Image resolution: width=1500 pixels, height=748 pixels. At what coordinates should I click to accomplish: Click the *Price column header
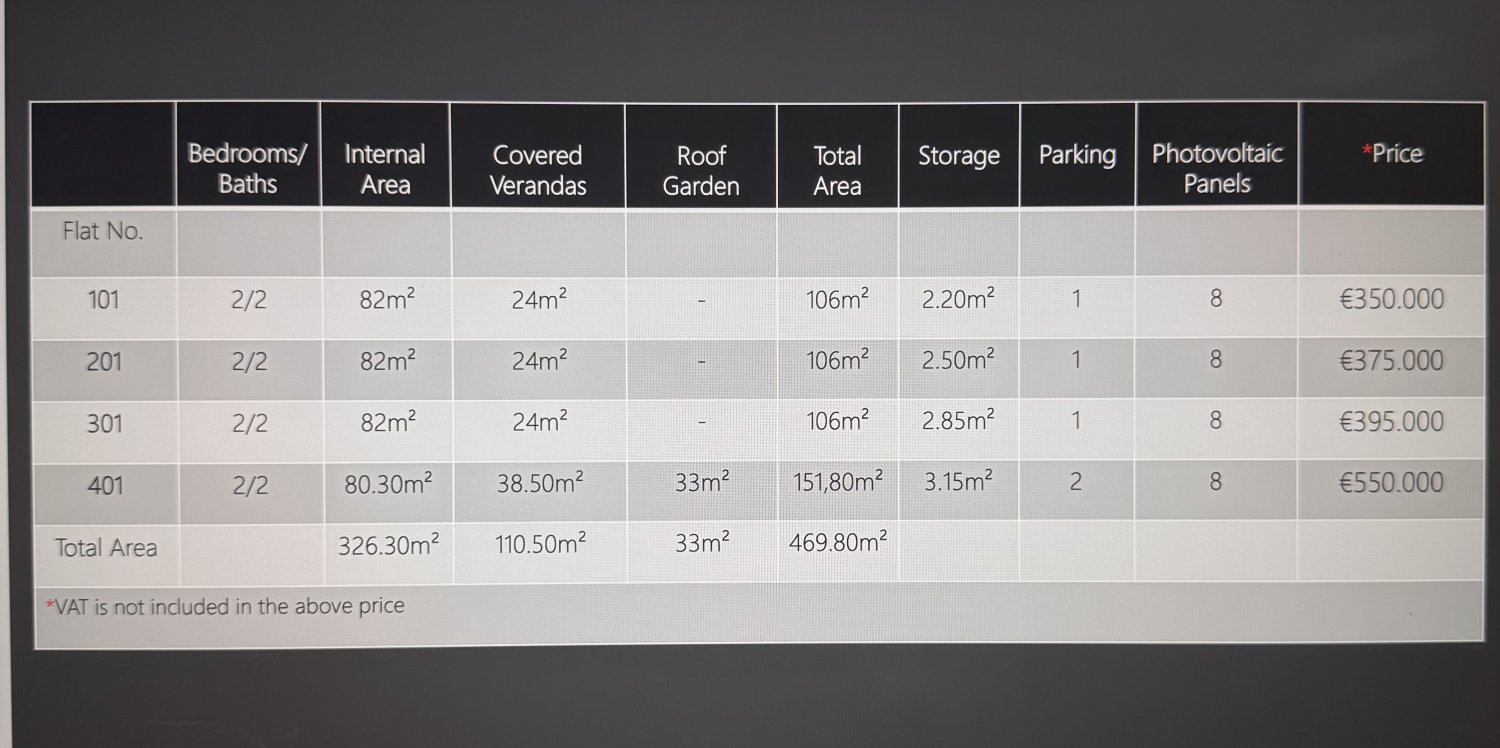[x=1392, y=153]
